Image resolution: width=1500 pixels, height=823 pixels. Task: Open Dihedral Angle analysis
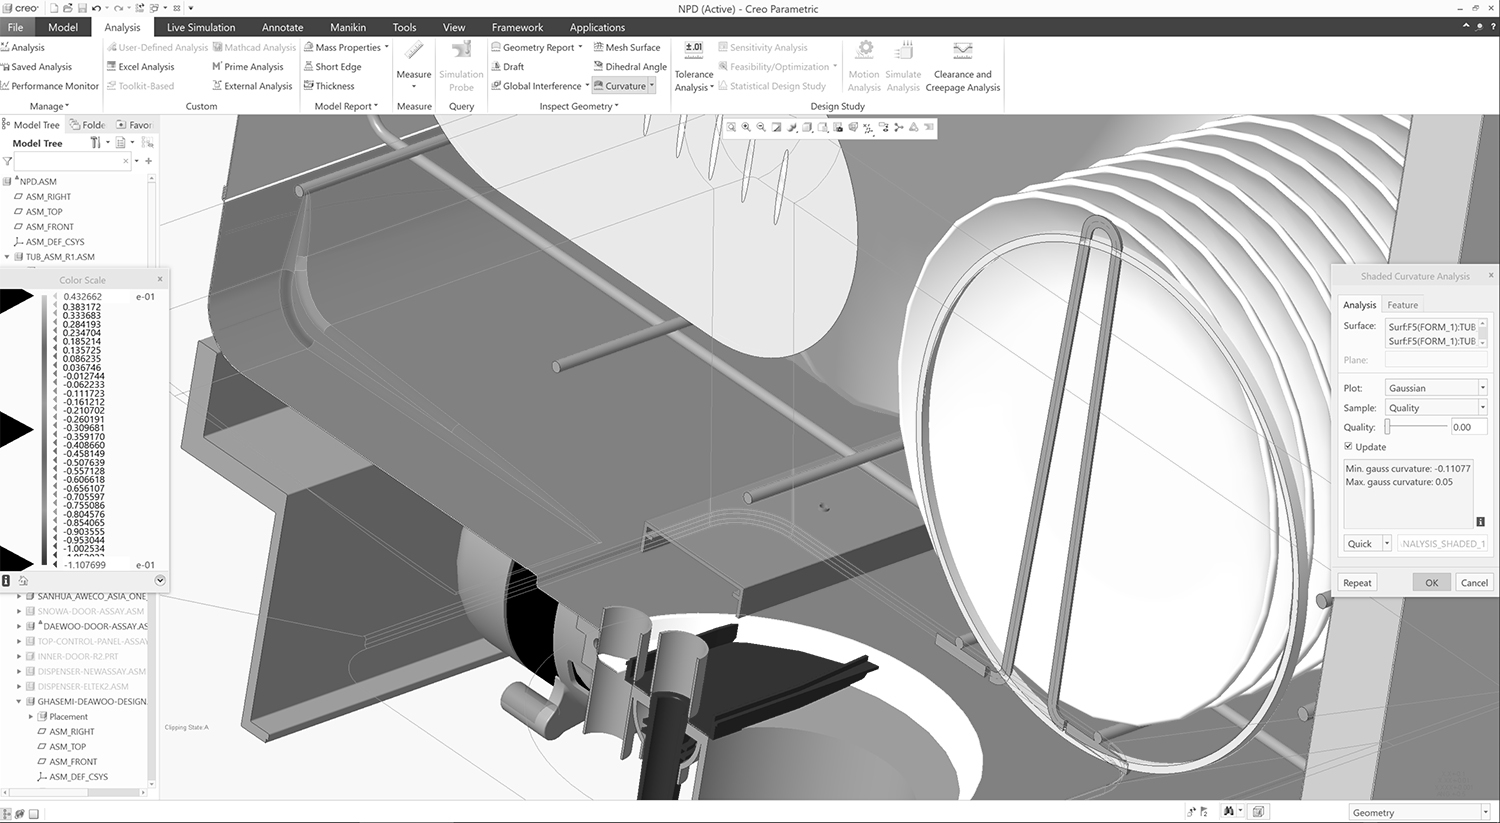click(629, 67)
